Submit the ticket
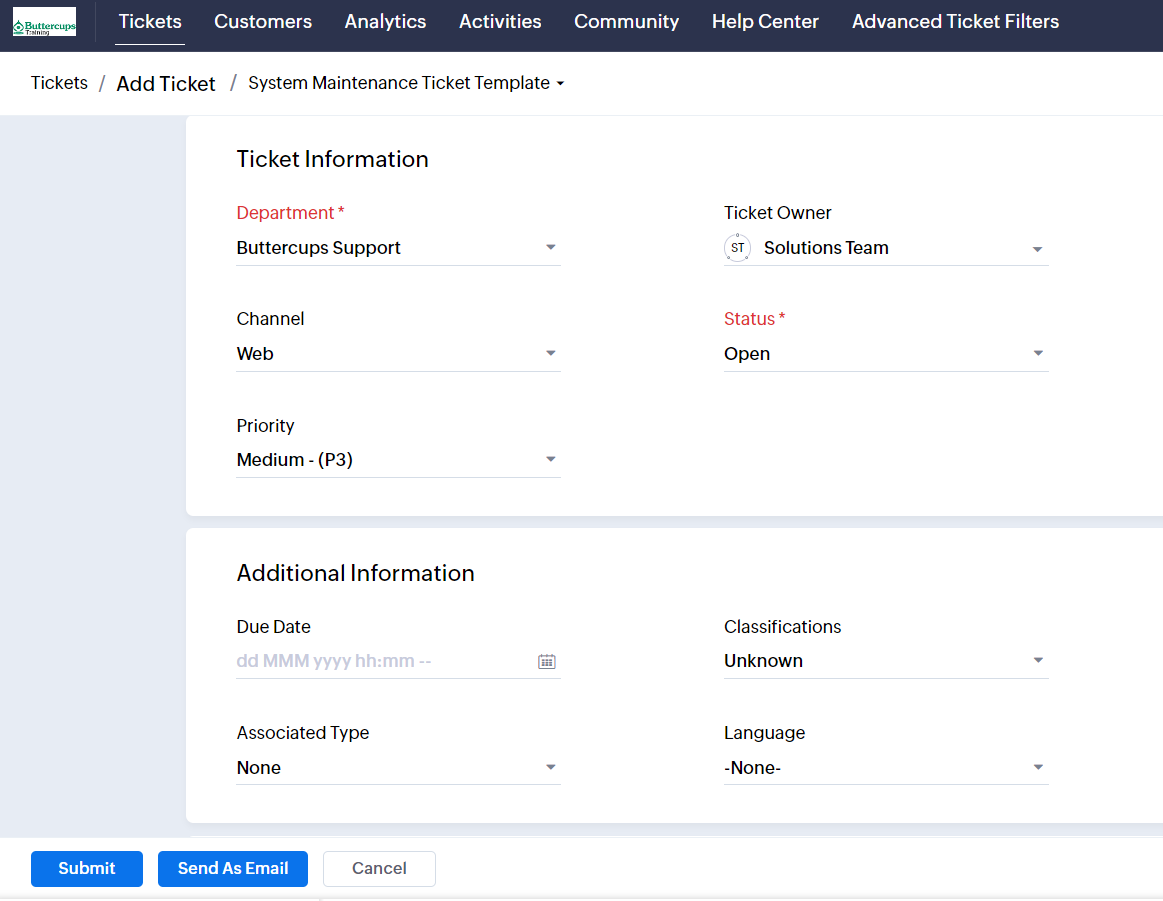 point(87,868)
